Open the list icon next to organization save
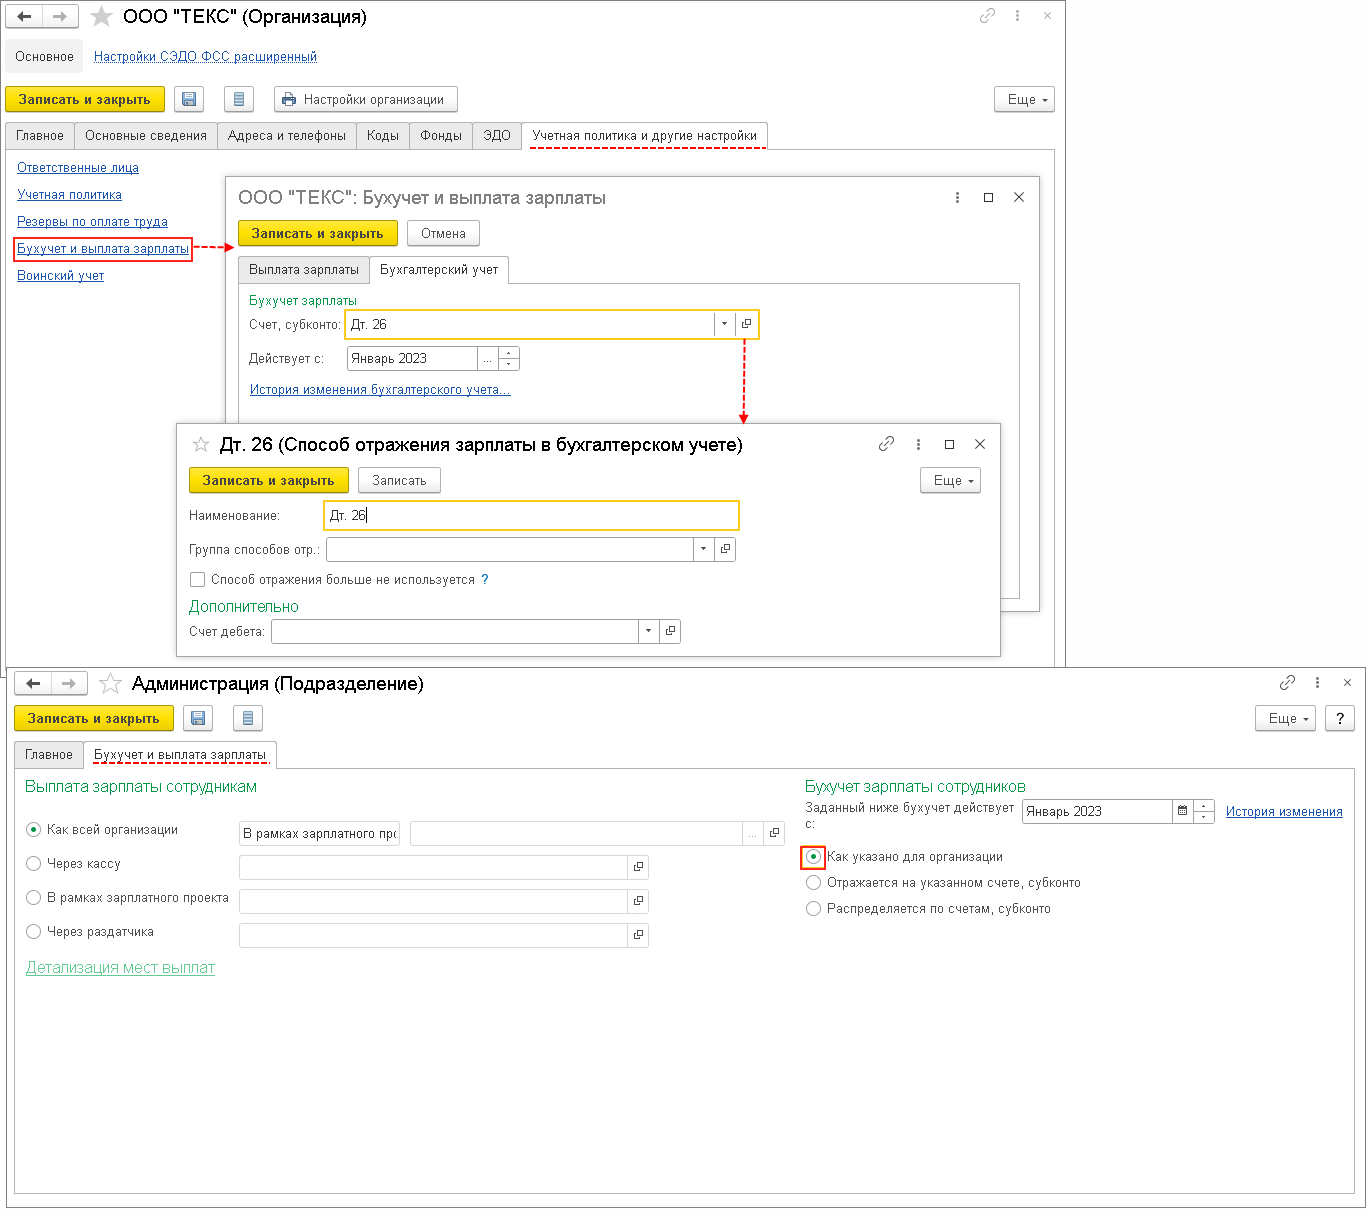Screen dimensions: 1368x1212 238,99
